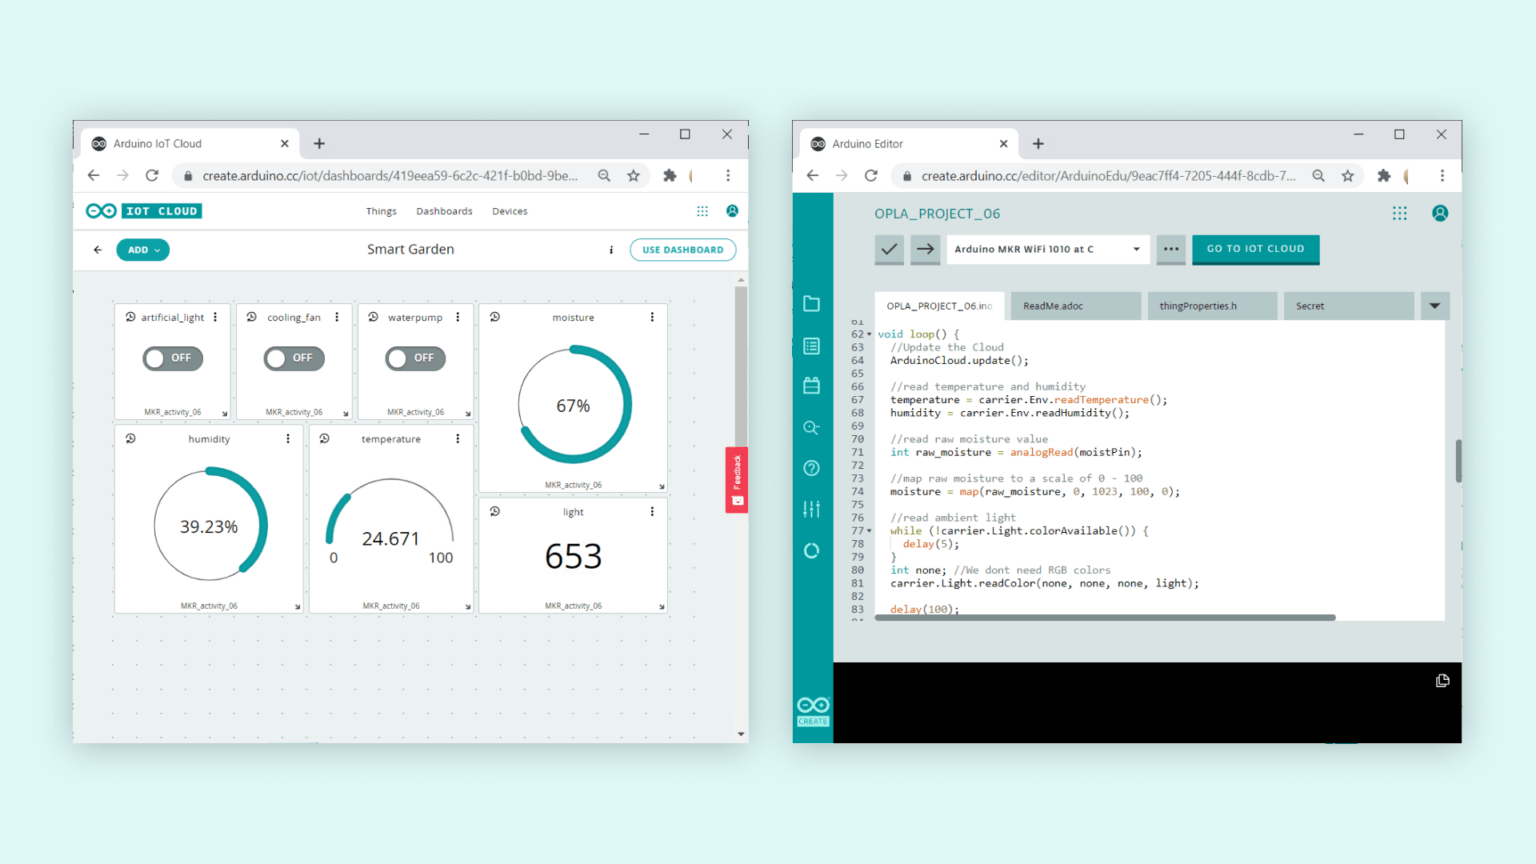Collapse the code fold at line 62
Viewport: 1536px width, 864px height.
(870, 333)
